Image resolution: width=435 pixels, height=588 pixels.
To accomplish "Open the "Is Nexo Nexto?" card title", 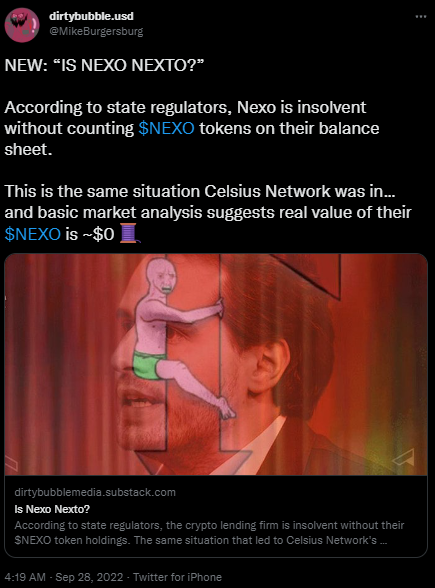I will pos(52,509).
